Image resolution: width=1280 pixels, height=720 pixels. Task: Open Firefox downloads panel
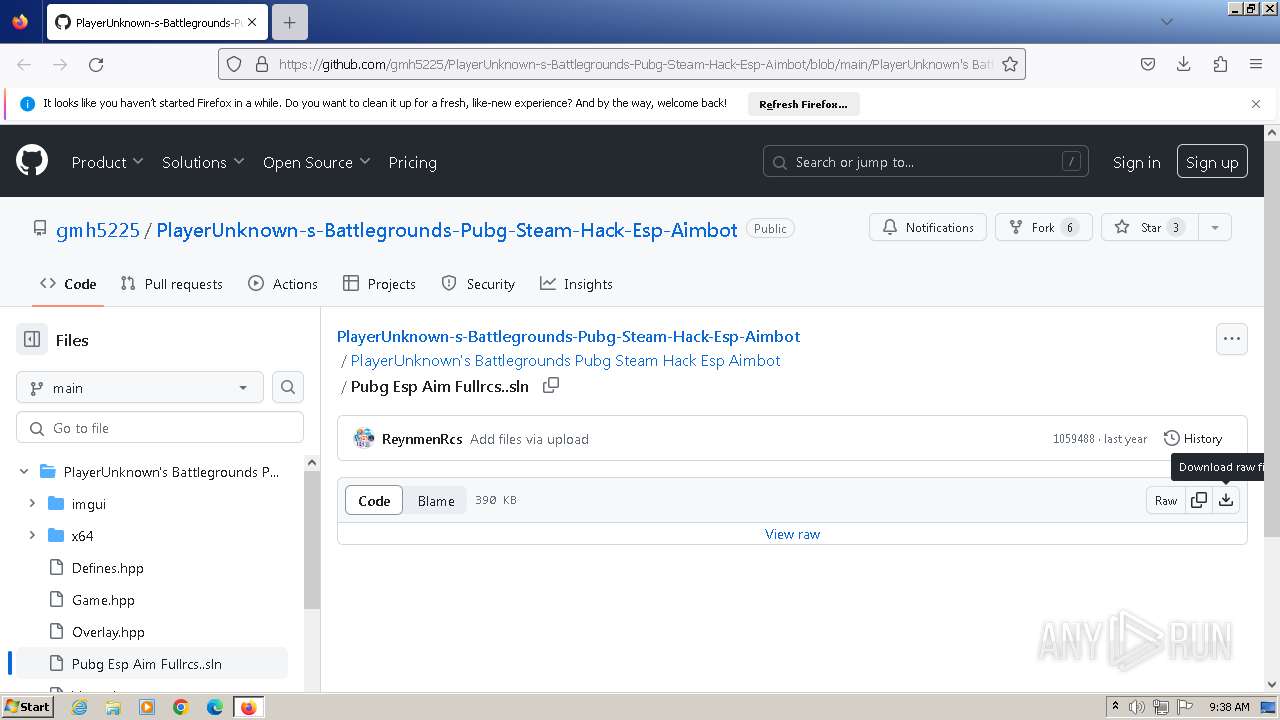1184,64
